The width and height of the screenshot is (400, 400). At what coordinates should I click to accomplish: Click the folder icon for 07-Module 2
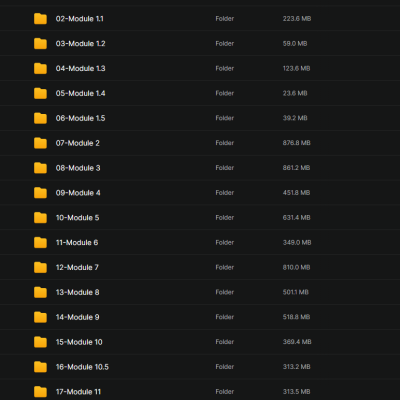[x=40, y=143]
